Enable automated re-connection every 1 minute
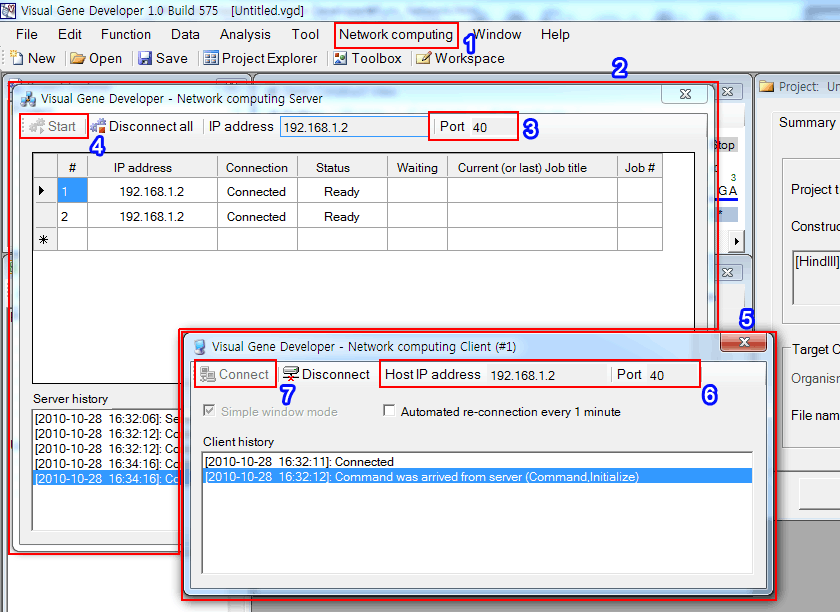Image resolution: width=840 pixels, height=612 pixels. [389, 411]
